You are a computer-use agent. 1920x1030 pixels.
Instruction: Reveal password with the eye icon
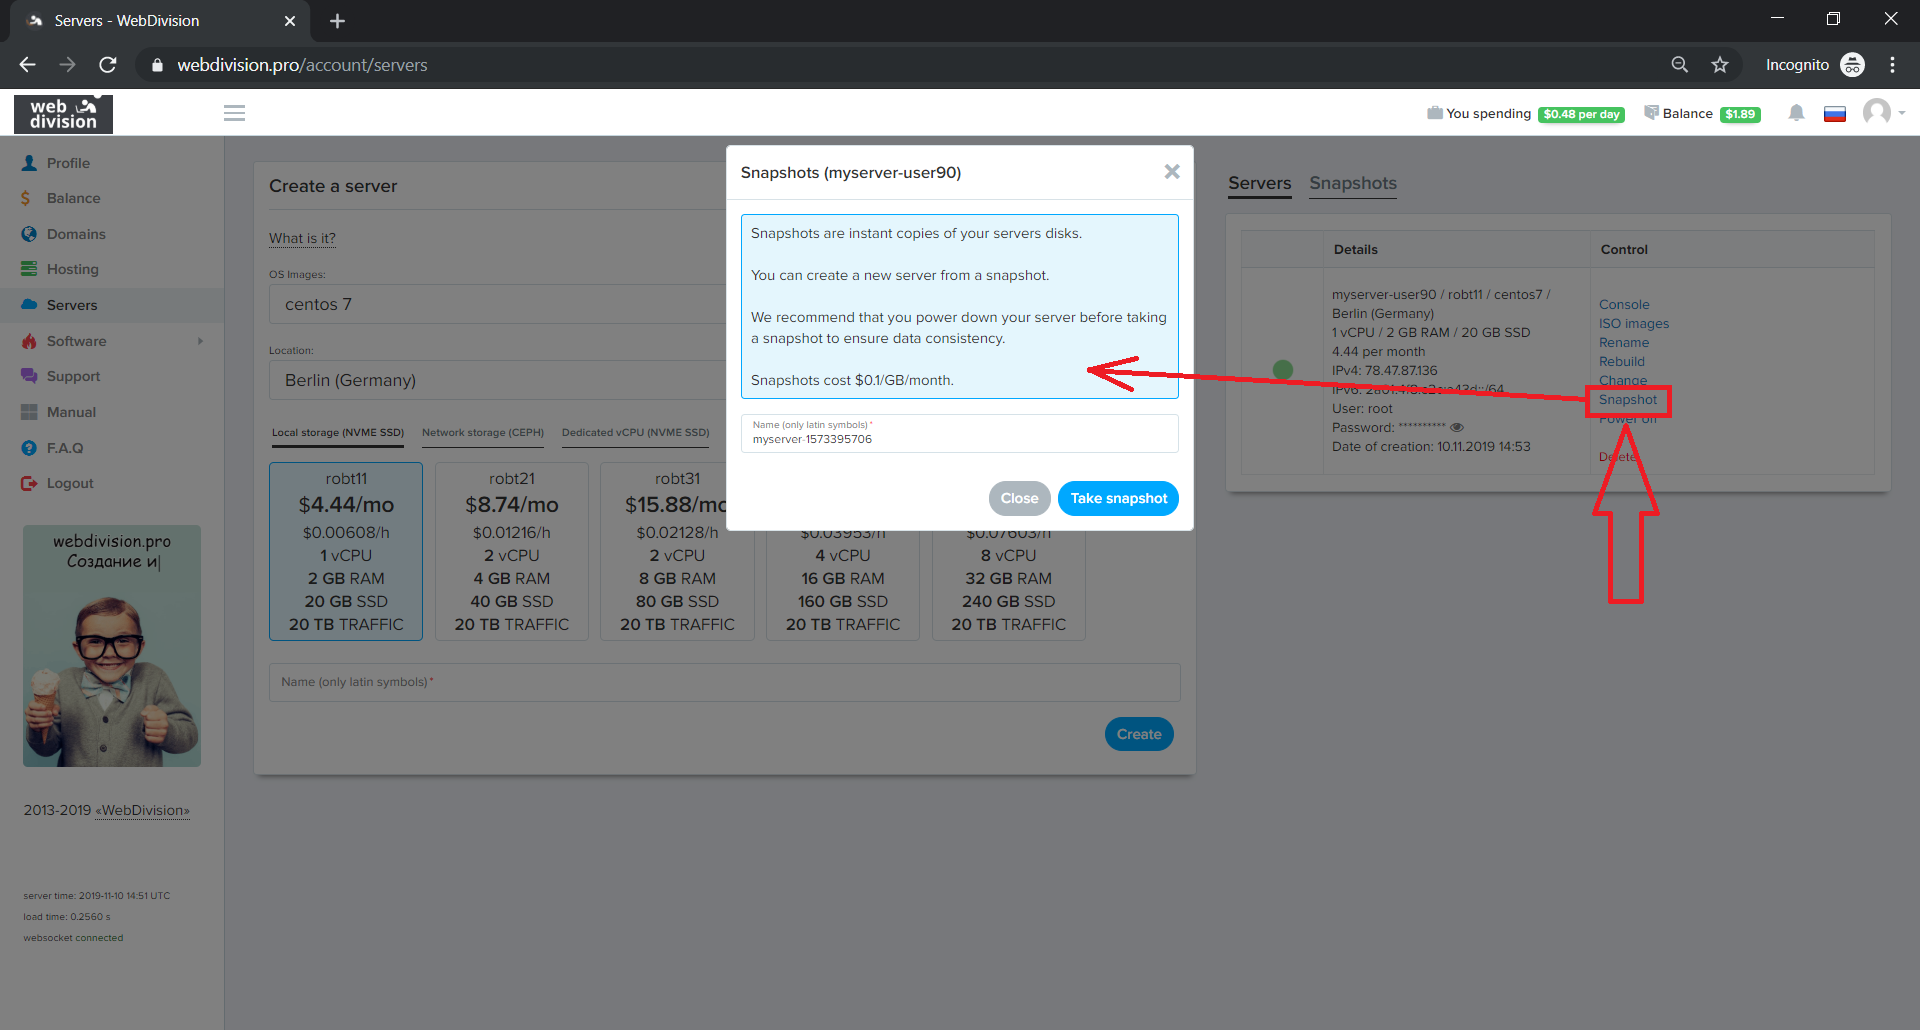pyautogui.click(x=1457, y=428)
